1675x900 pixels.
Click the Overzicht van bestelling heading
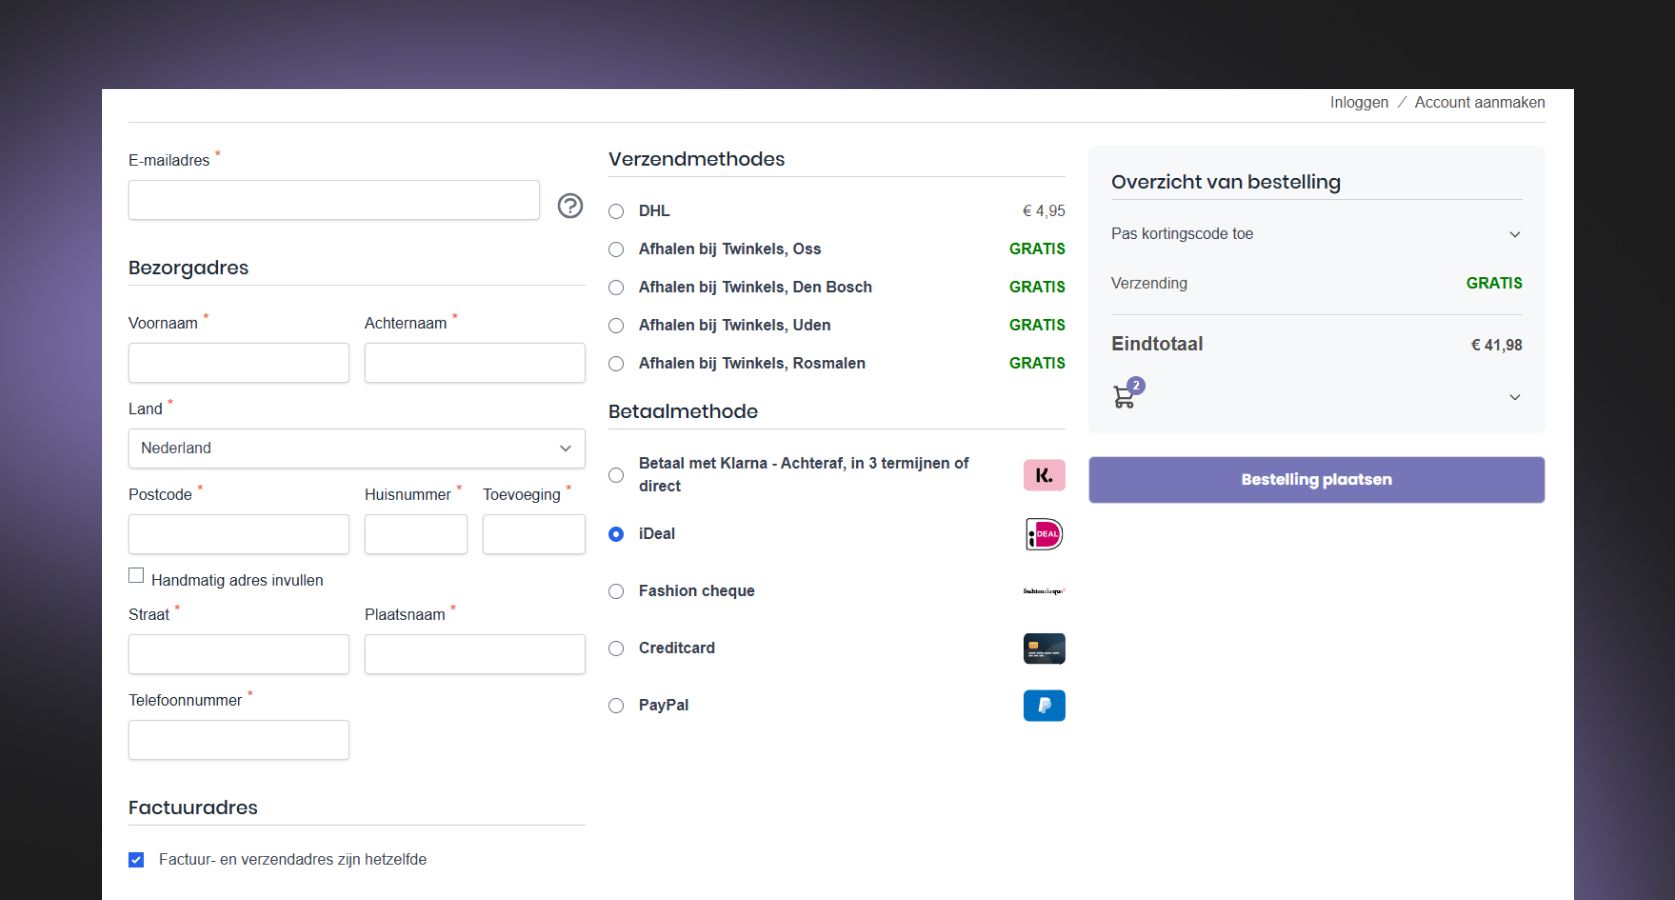tap(1226, 182)
